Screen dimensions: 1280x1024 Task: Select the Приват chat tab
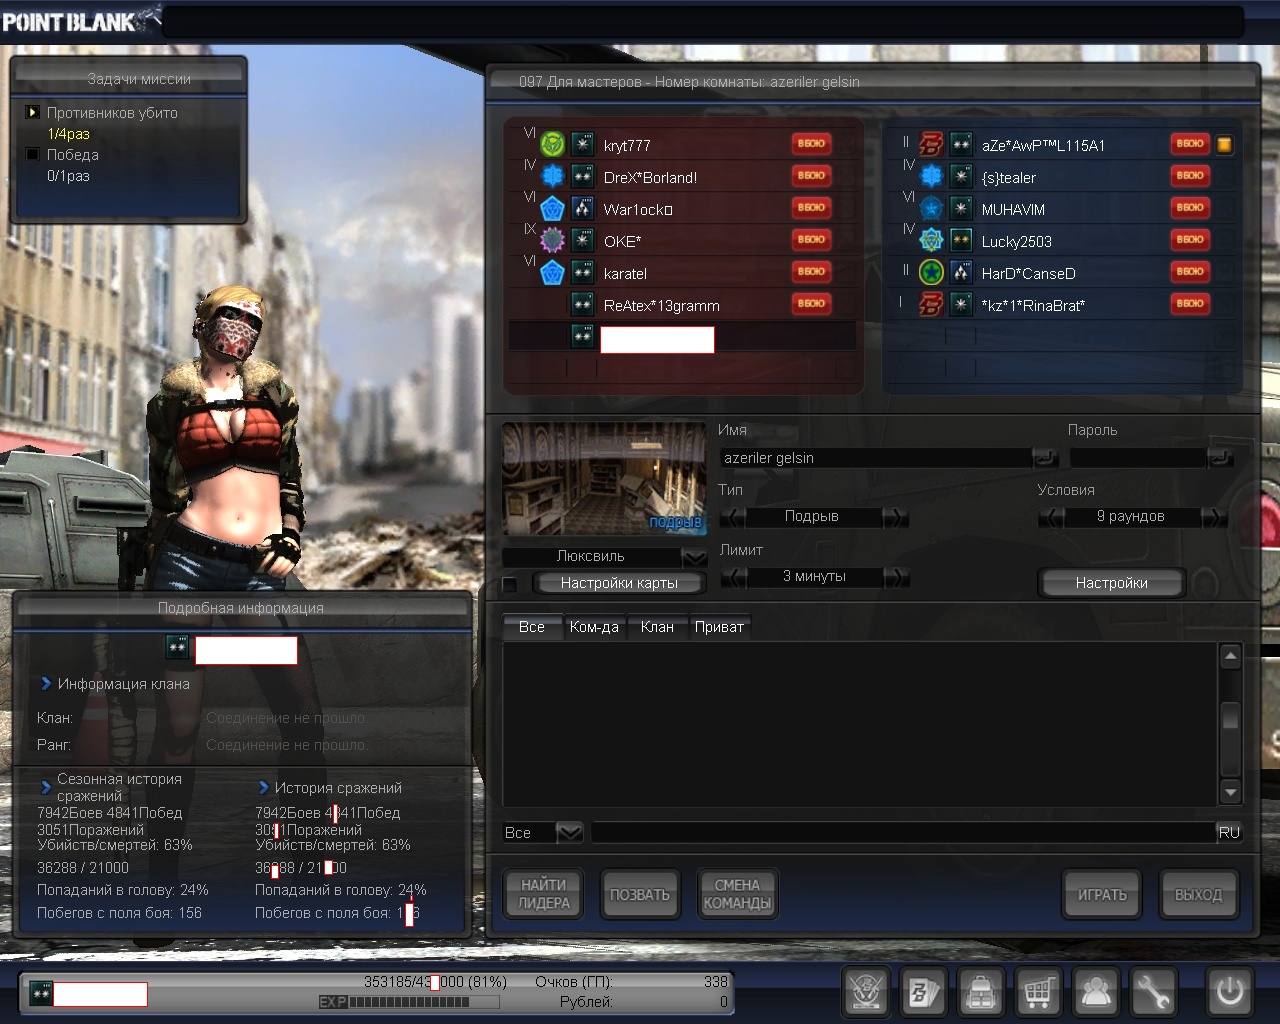coord(719,627)
